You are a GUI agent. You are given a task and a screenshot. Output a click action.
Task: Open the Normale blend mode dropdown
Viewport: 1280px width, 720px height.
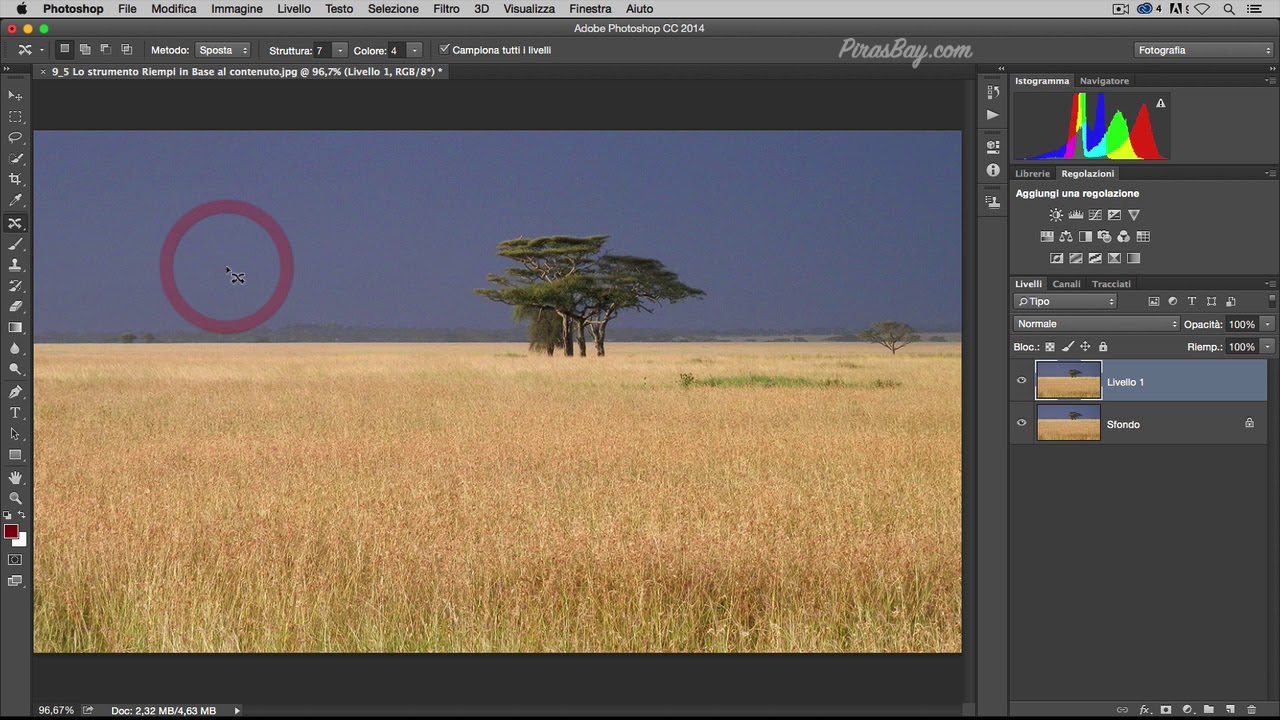click(1097, 324)
